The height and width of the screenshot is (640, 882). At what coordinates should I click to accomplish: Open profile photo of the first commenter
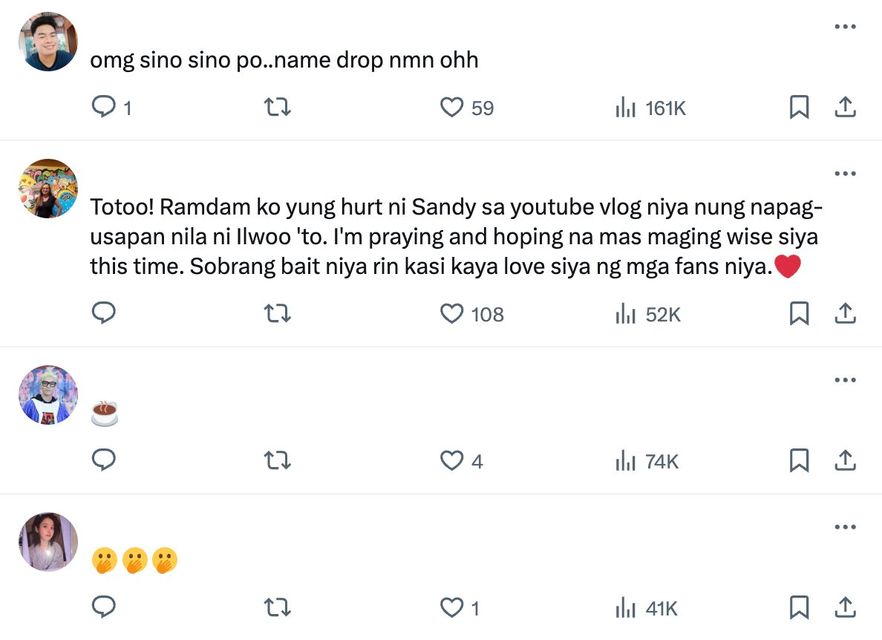pyautogui.click(x=48, y=42)
